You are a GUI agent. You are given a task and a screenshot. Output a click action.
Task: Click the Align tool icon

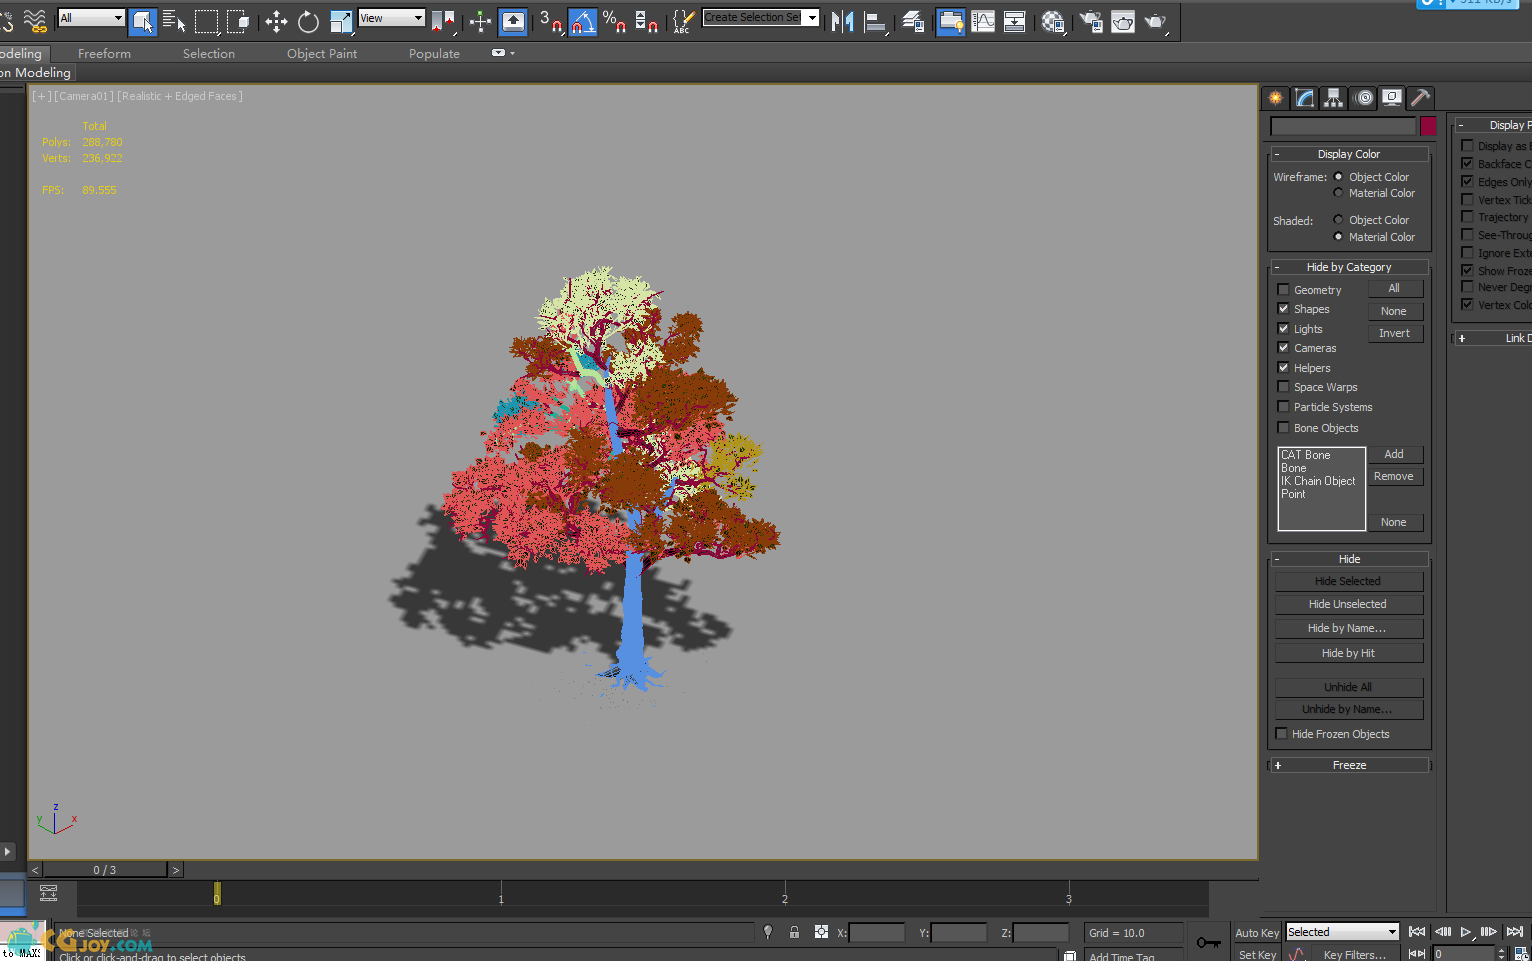coord(875,21)
